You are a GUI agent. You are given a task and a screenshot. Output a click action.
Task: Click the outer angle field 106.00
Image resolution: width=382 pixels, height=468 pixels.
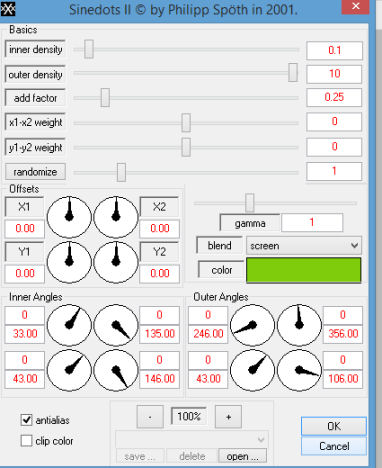343,379
